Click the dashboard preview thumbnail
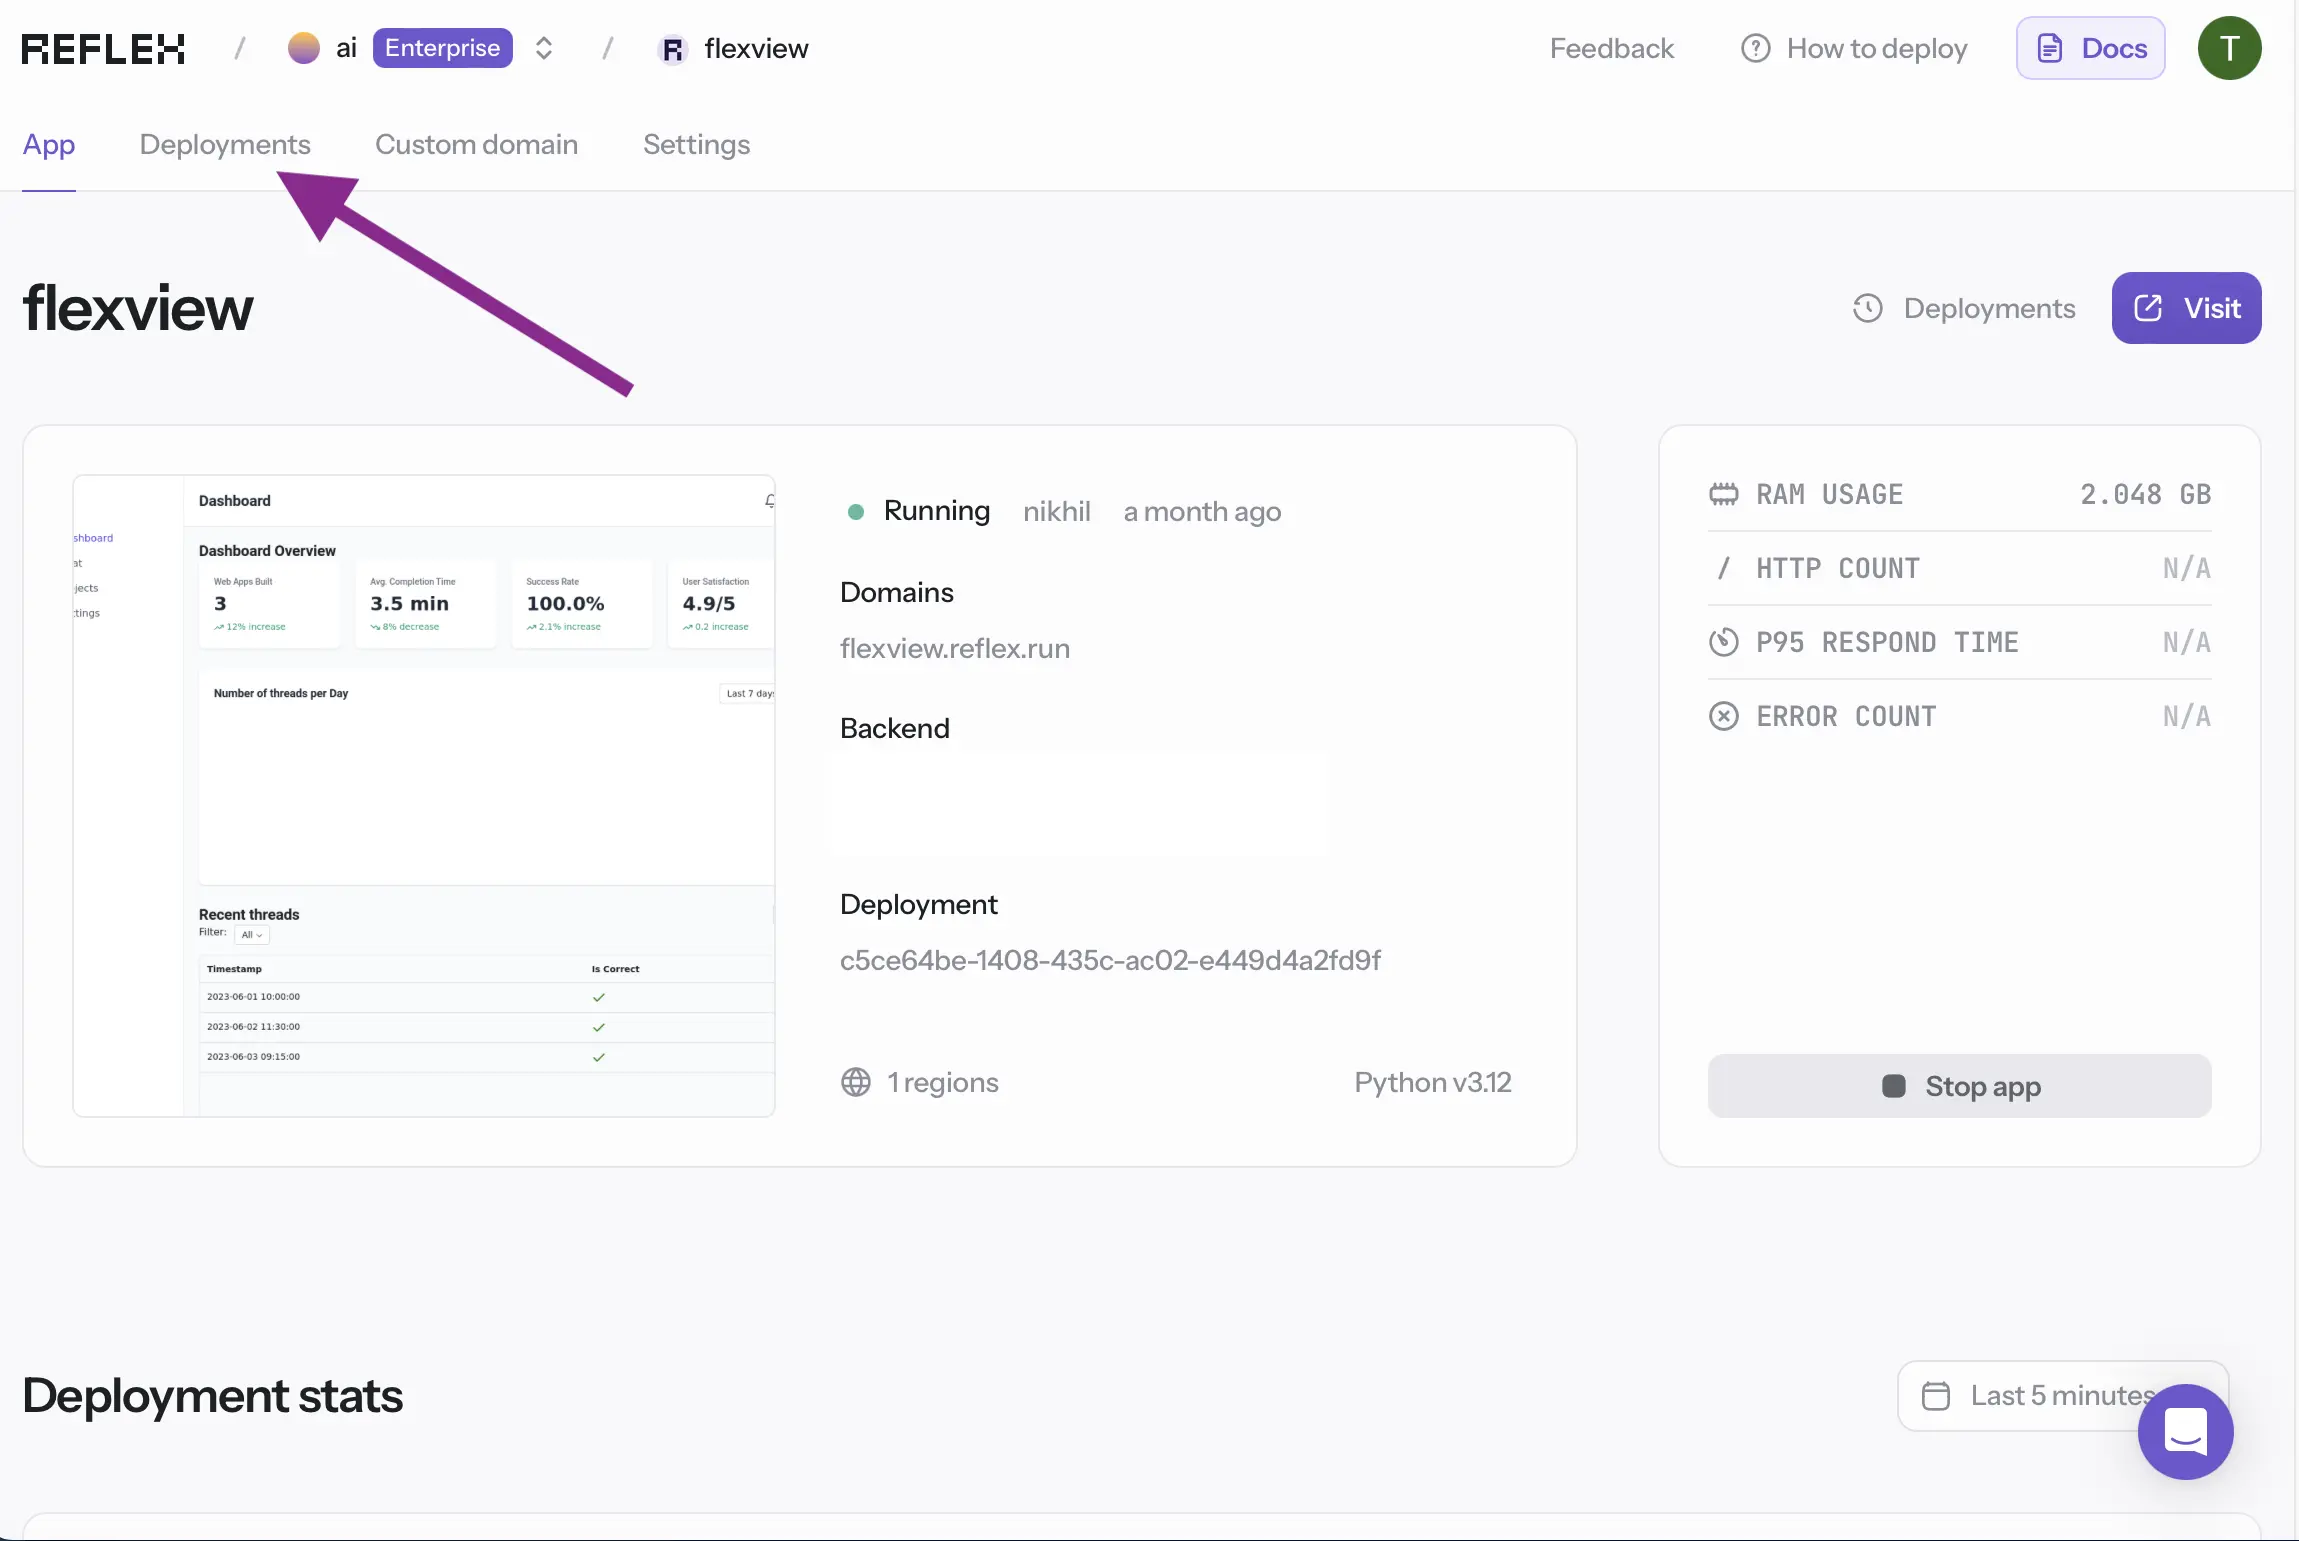This screenshot has width=2299, height=1541. (x=424, y=795)
